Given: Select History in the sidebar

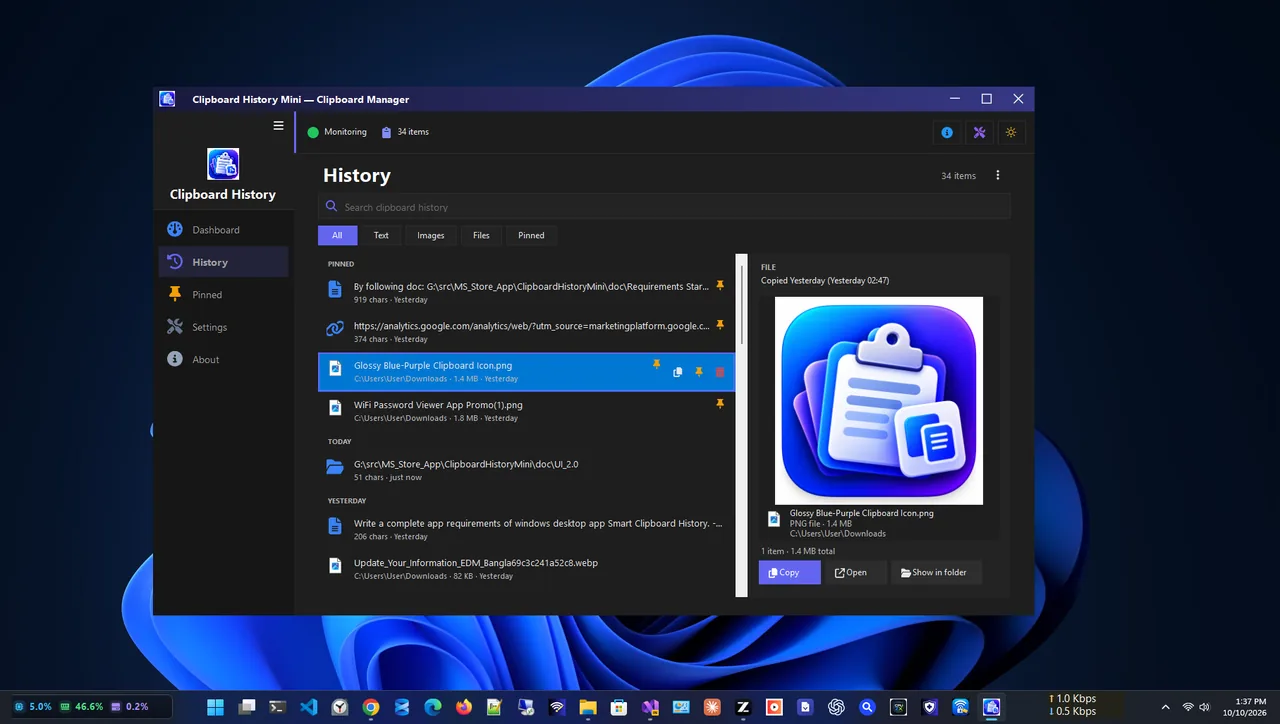Looking at the screenshot, I should (223, 262).
